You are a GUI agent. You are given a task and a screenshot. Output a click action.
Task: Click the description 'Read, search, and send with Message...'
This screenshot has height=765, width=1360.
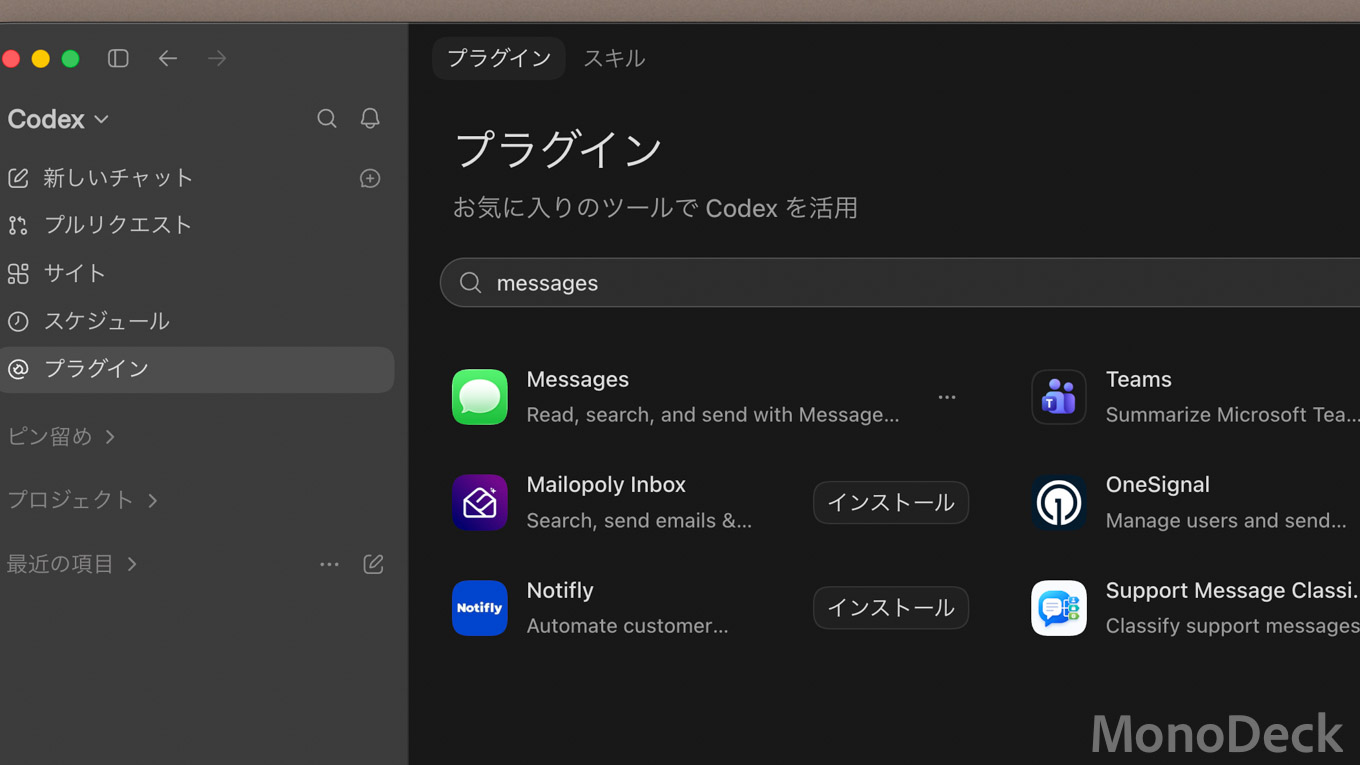pyautogui.click(x=713, y=415)
